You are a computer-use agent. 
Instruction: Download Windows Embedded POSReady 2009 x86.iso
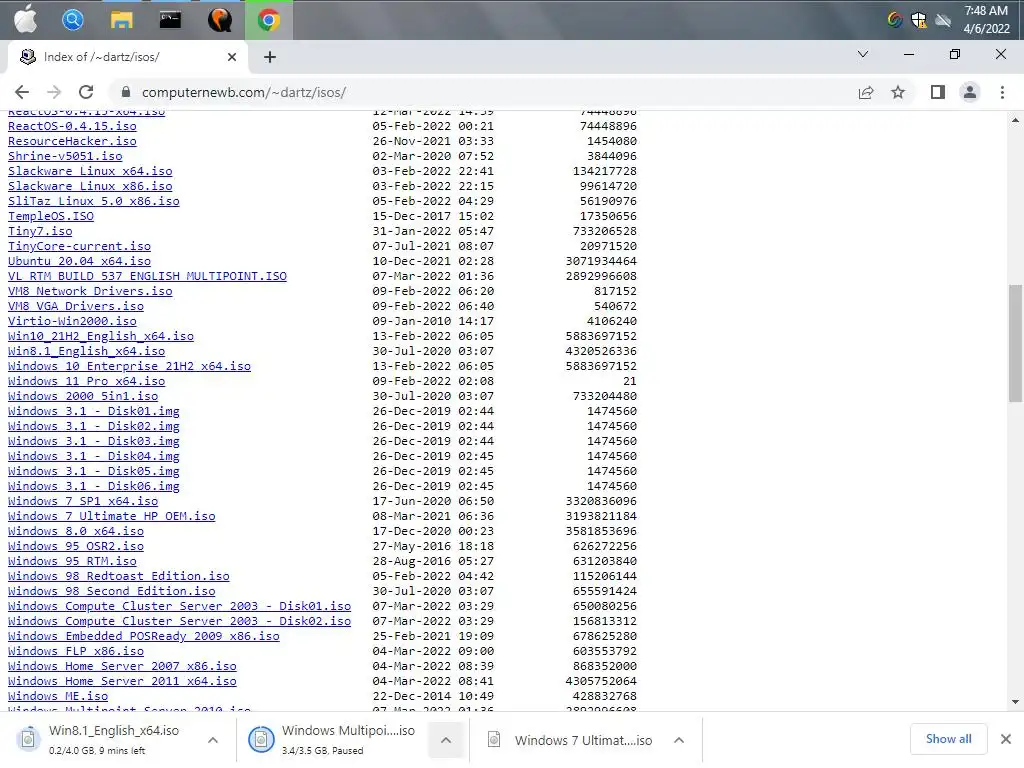click(144, 637)
